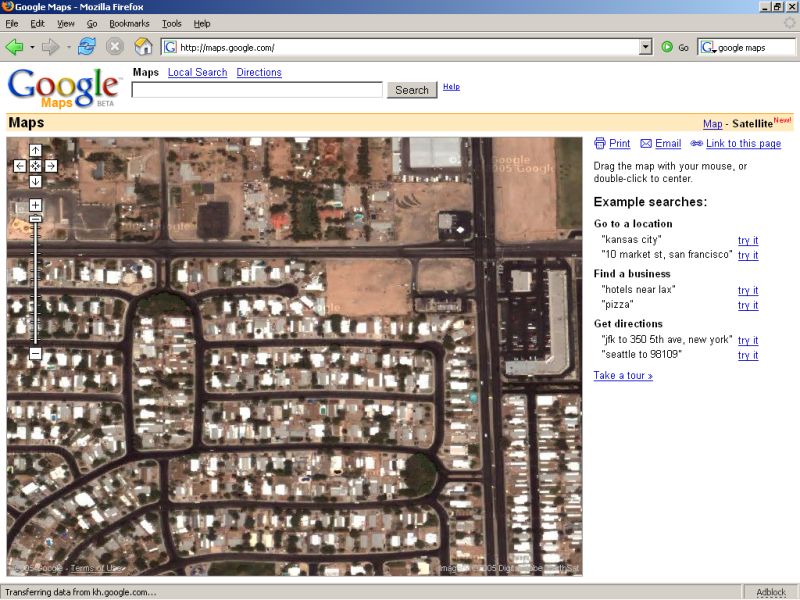Open the search engine selector dropdown
This screenshot has width=800, height=600.
coord(708,47)
